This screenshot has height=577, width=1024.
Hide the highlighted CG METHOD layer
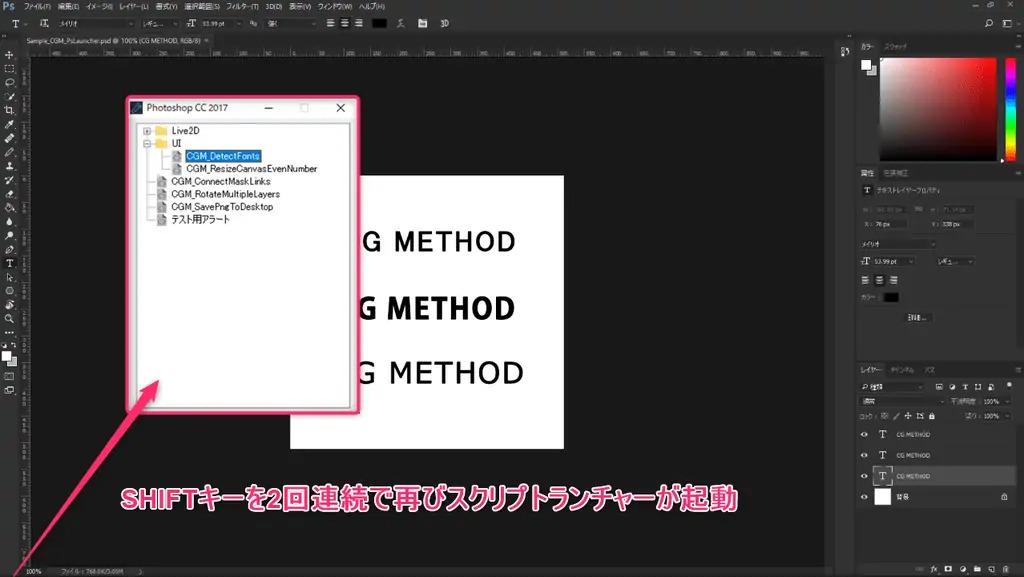(864, 476)
